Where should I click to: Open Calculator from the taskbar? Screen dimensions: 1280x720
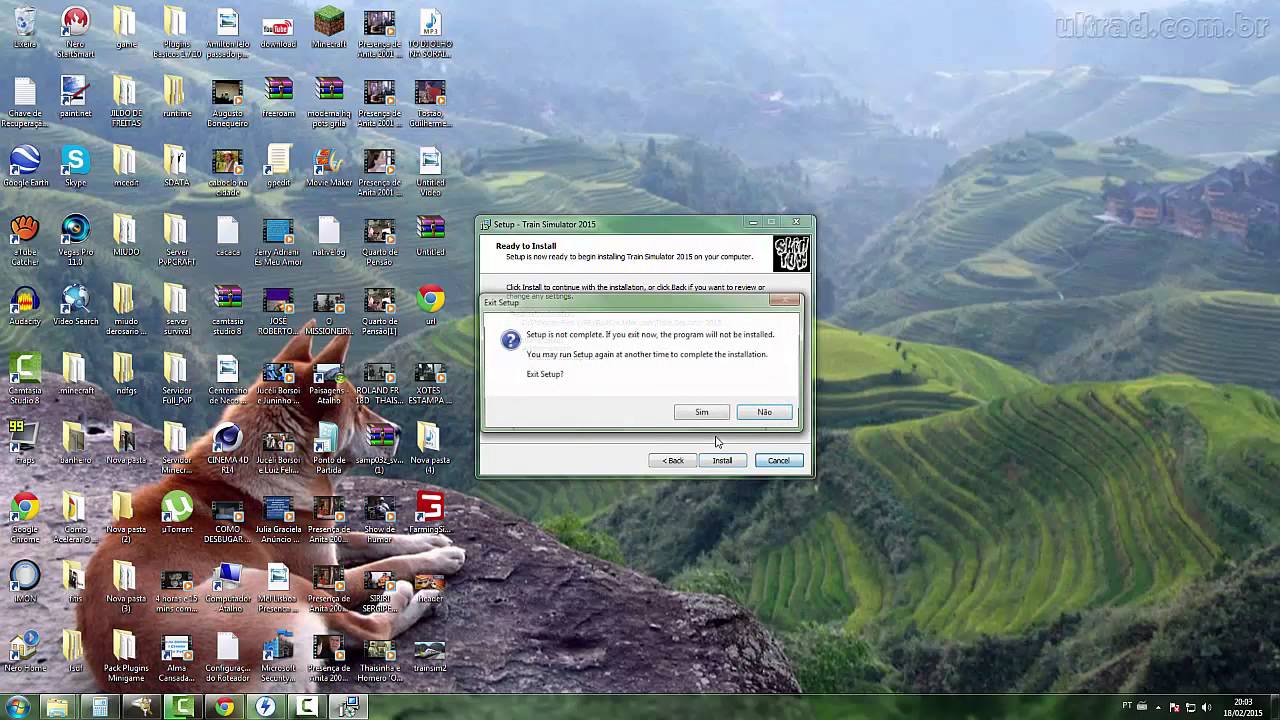point(99,707)
